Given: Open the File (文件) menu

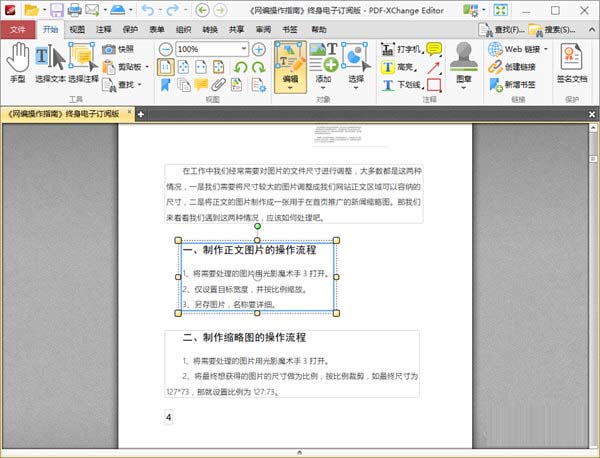Looking at the screenshot, I should click(x=17, y=30).
